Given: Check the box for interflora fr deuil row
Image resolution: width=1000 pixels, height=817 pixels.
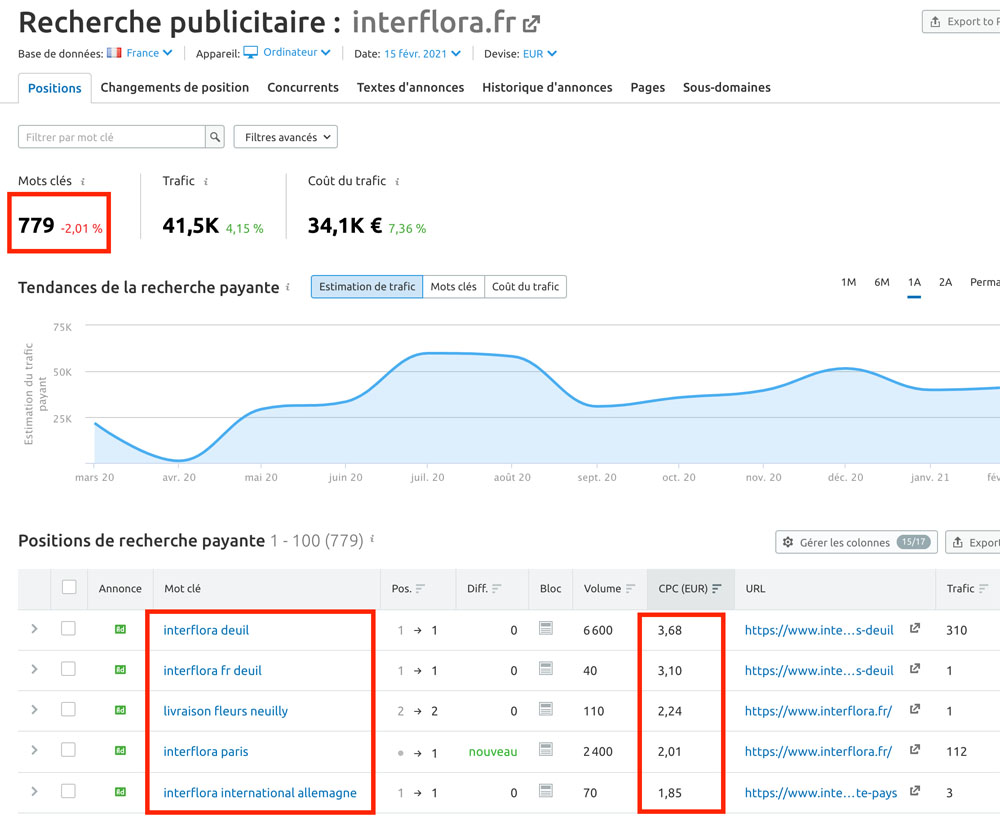Looking at the screenshot, I should point(68,668).
